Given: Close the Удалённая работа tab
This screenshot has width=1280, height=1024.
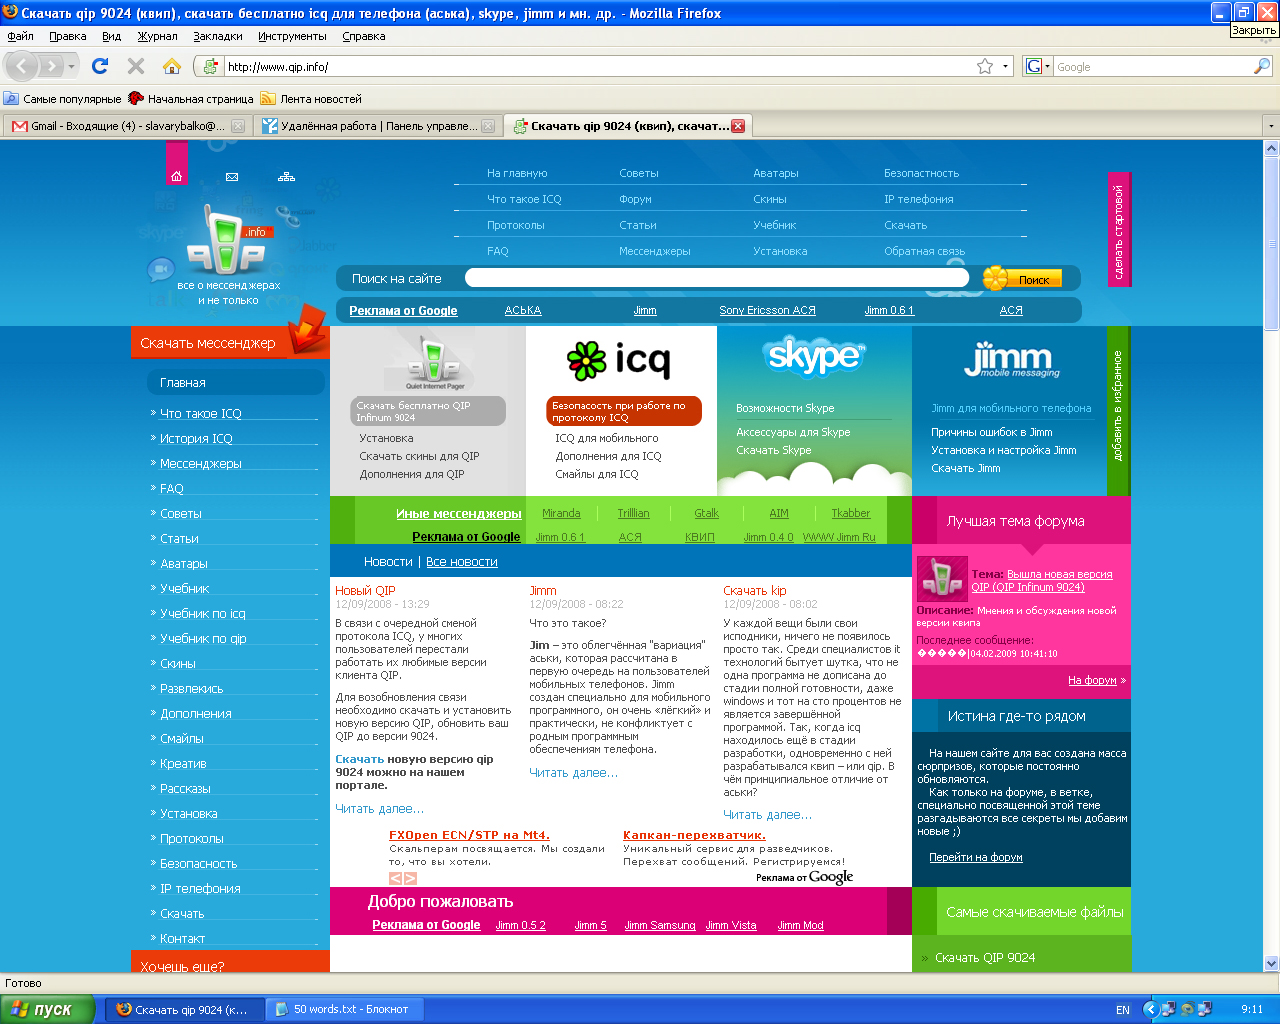Looking at the screenshot, I should click(x=488, y=126).
